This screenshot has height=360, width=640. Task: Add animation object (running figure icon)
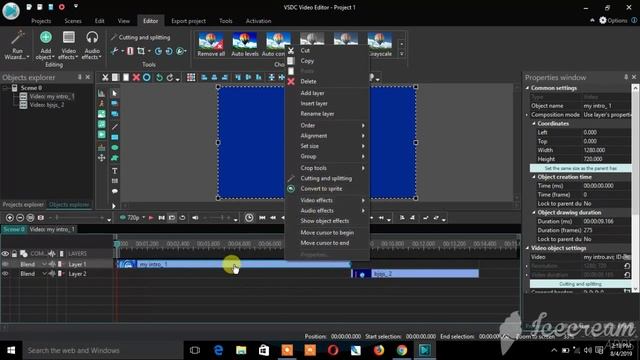102,104
